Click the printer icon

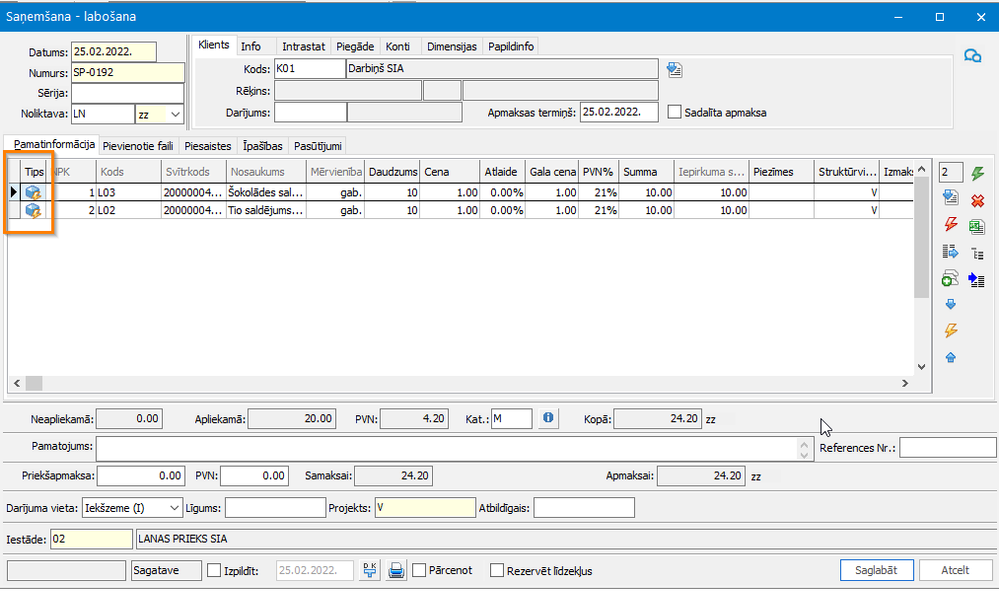[396, 570]
